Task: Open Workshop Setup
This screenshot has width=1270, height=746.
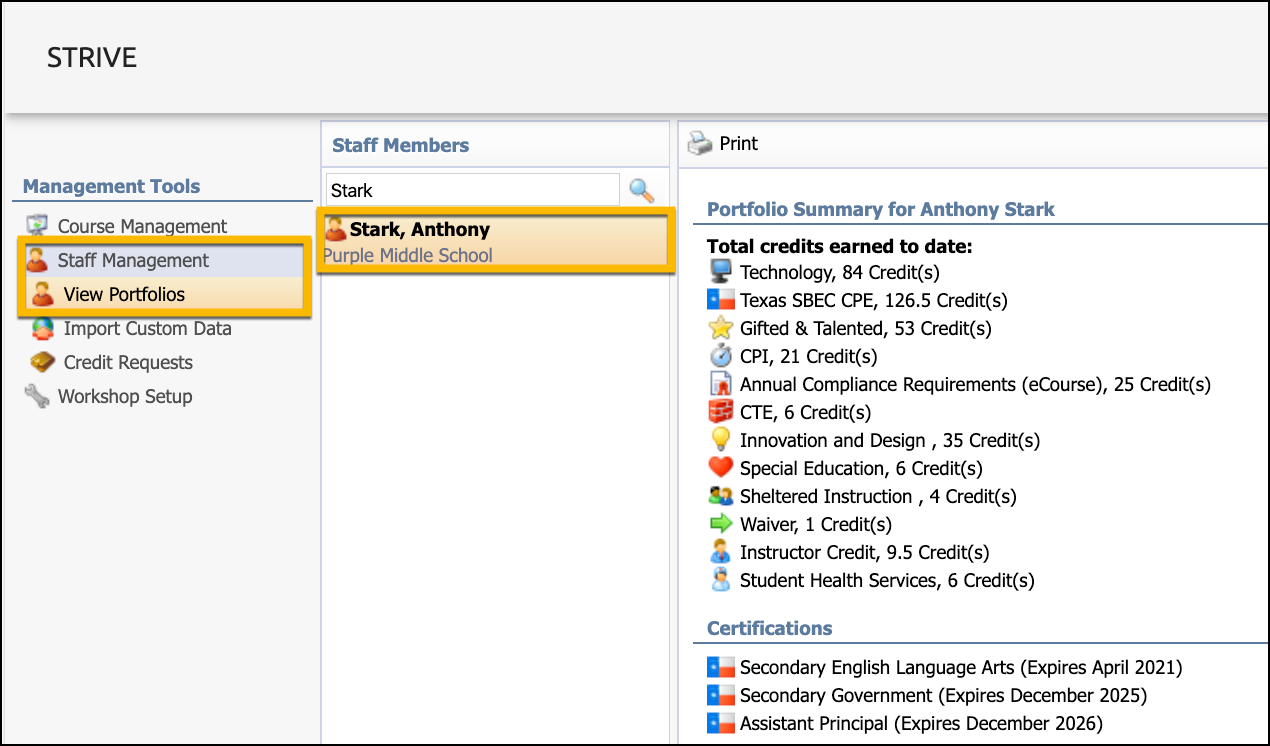Action: [x=125, y=396]
